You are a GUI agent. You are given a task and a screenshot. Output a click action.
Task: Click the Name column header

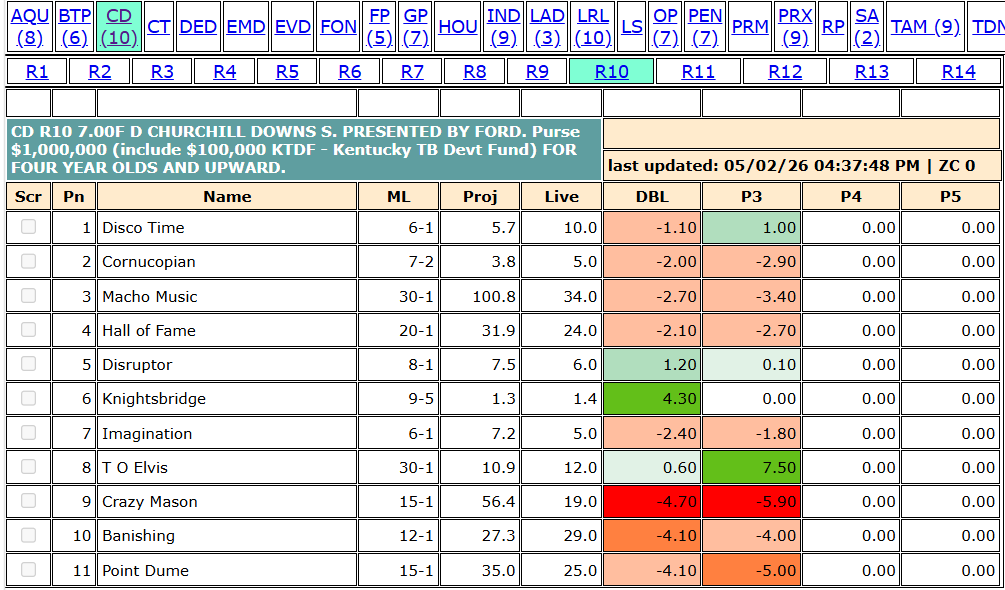[227, 196]
